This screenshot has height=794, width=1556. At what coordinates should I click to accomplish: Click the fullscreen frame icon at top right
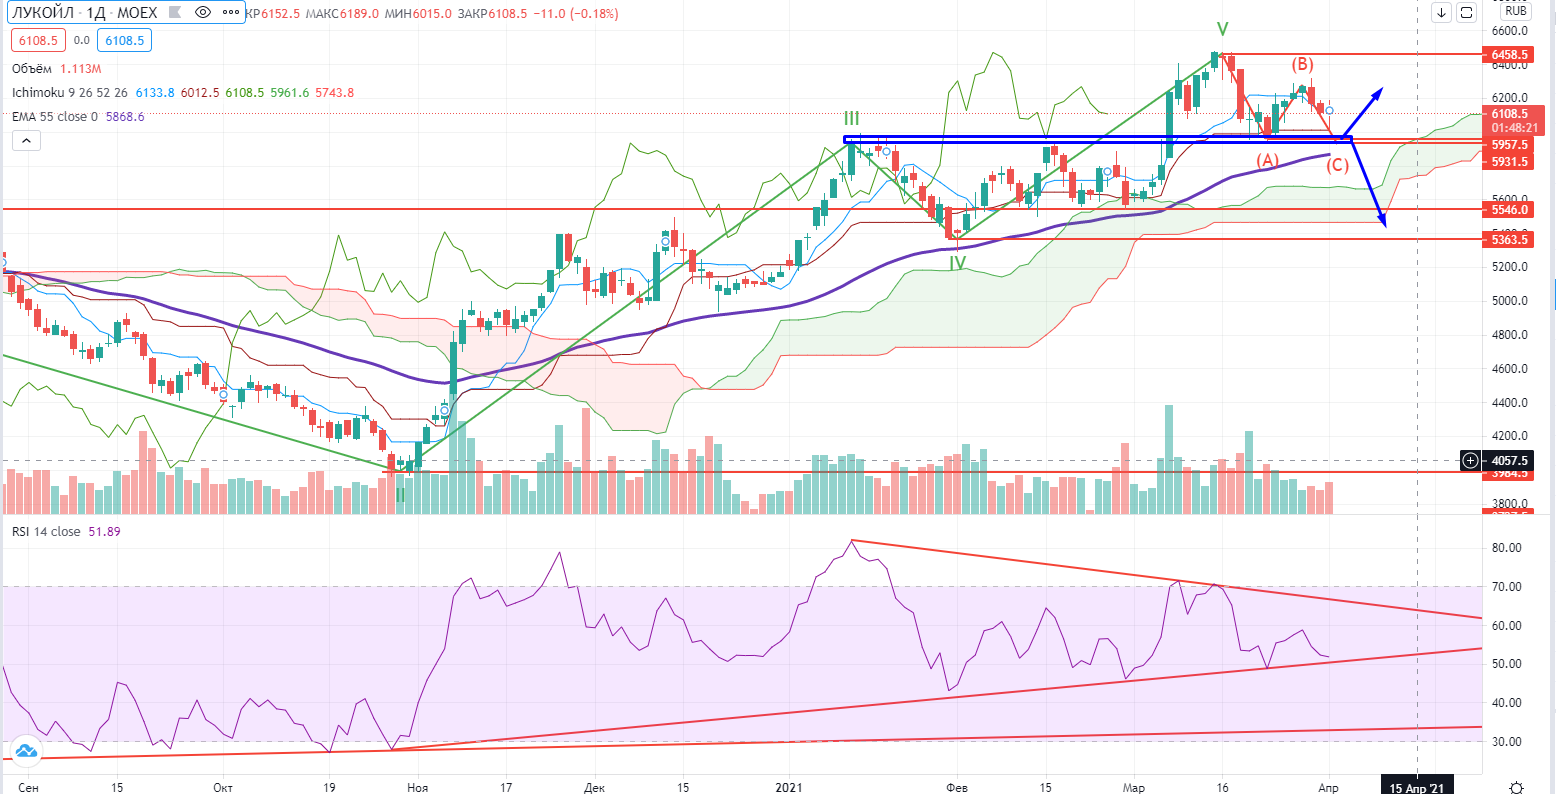(1467, 13)
